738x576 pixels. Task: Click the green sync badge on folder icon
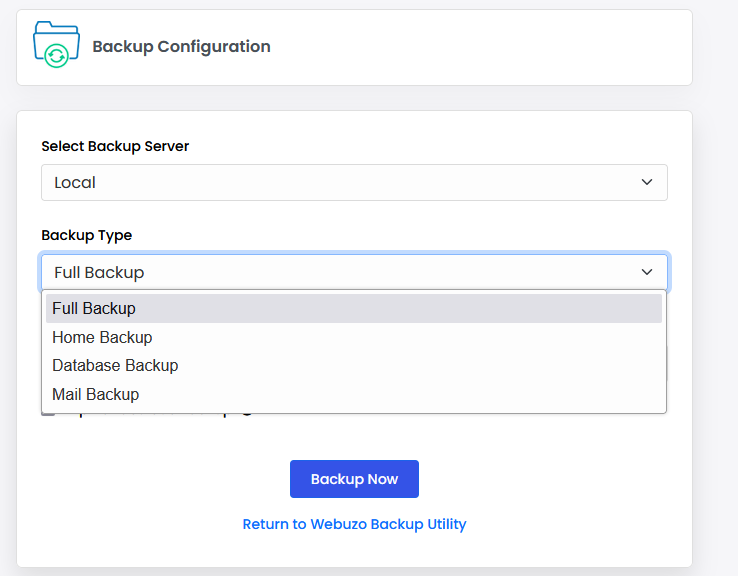pyautogui.click(x=57, y=56)
